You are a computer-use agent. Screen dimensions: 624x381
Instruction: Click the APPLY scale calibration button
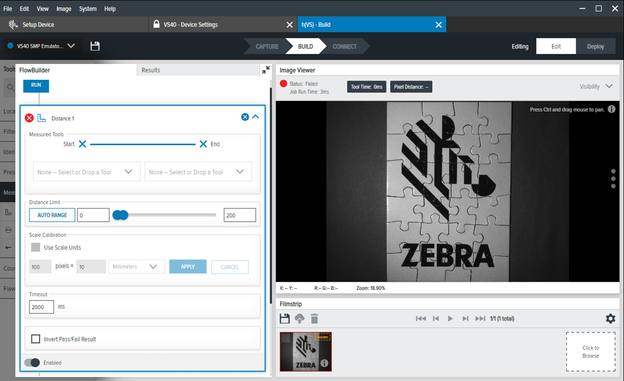188,267
